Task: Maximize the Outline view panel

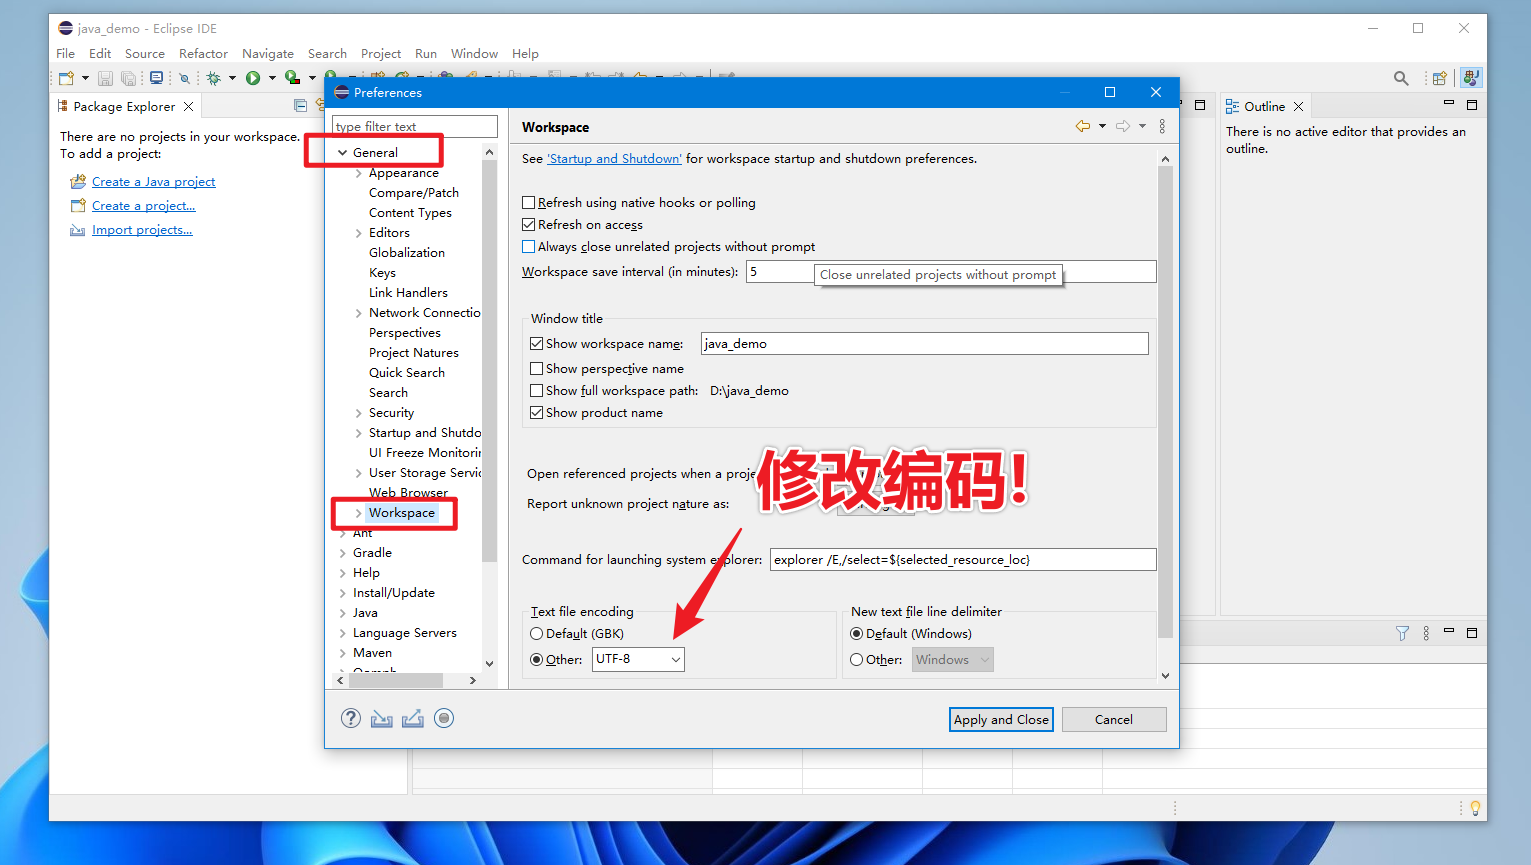Action: click(1471, 104)
